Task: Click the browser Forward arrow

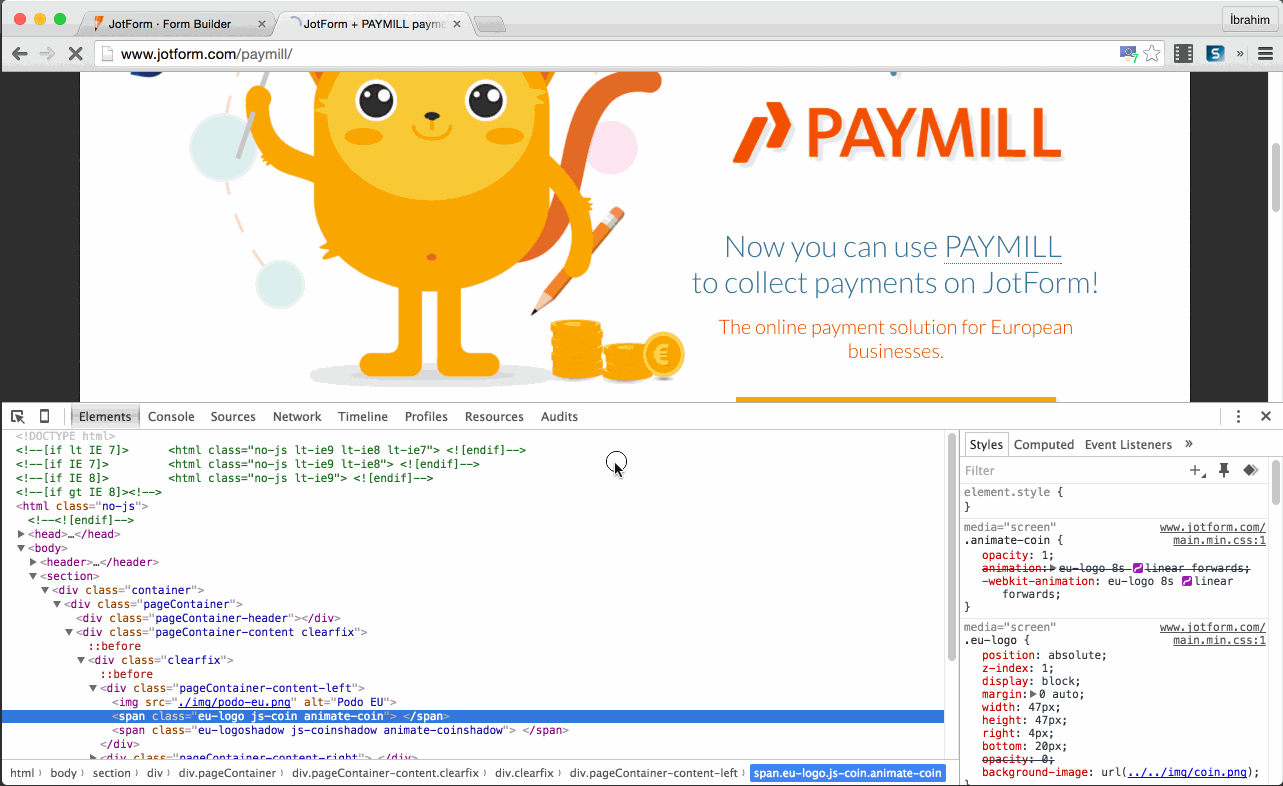Action: [47, 54]
